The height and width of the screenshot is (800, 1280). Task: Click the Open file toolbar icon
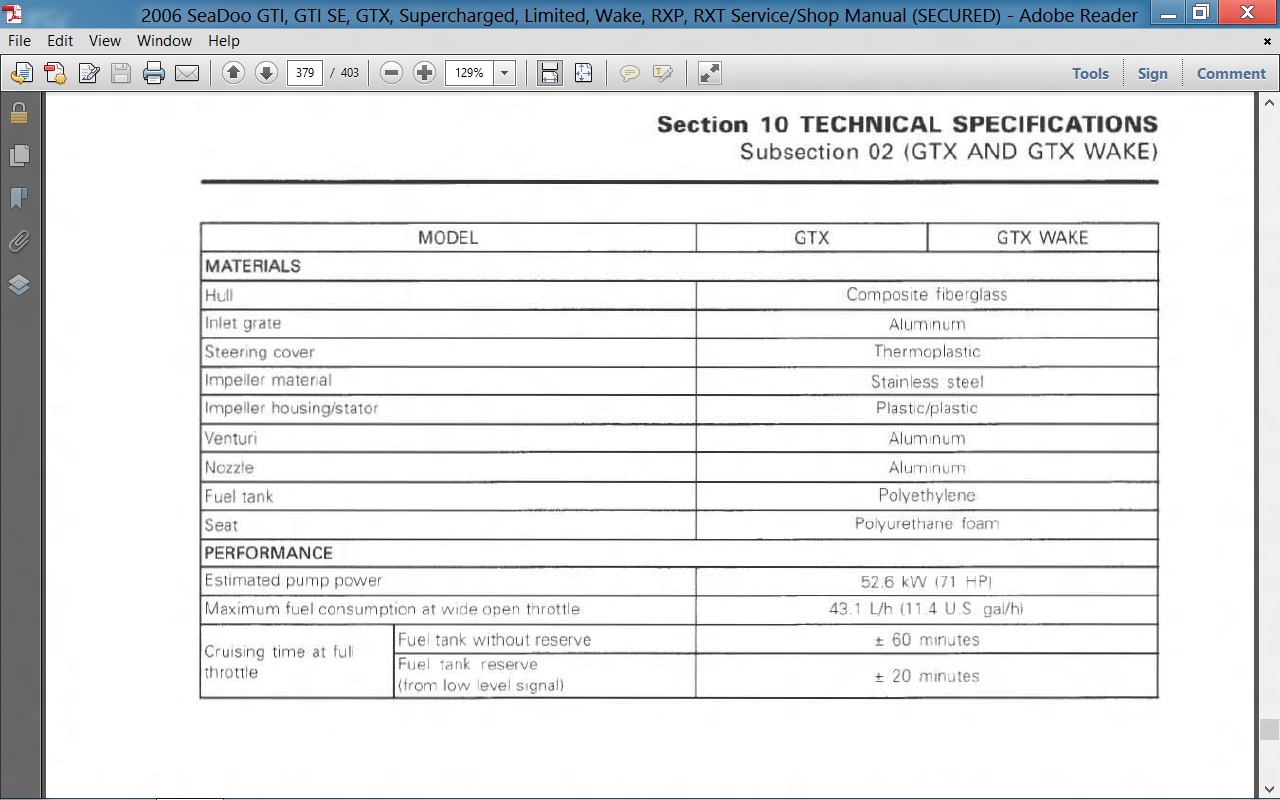(22, 73)
